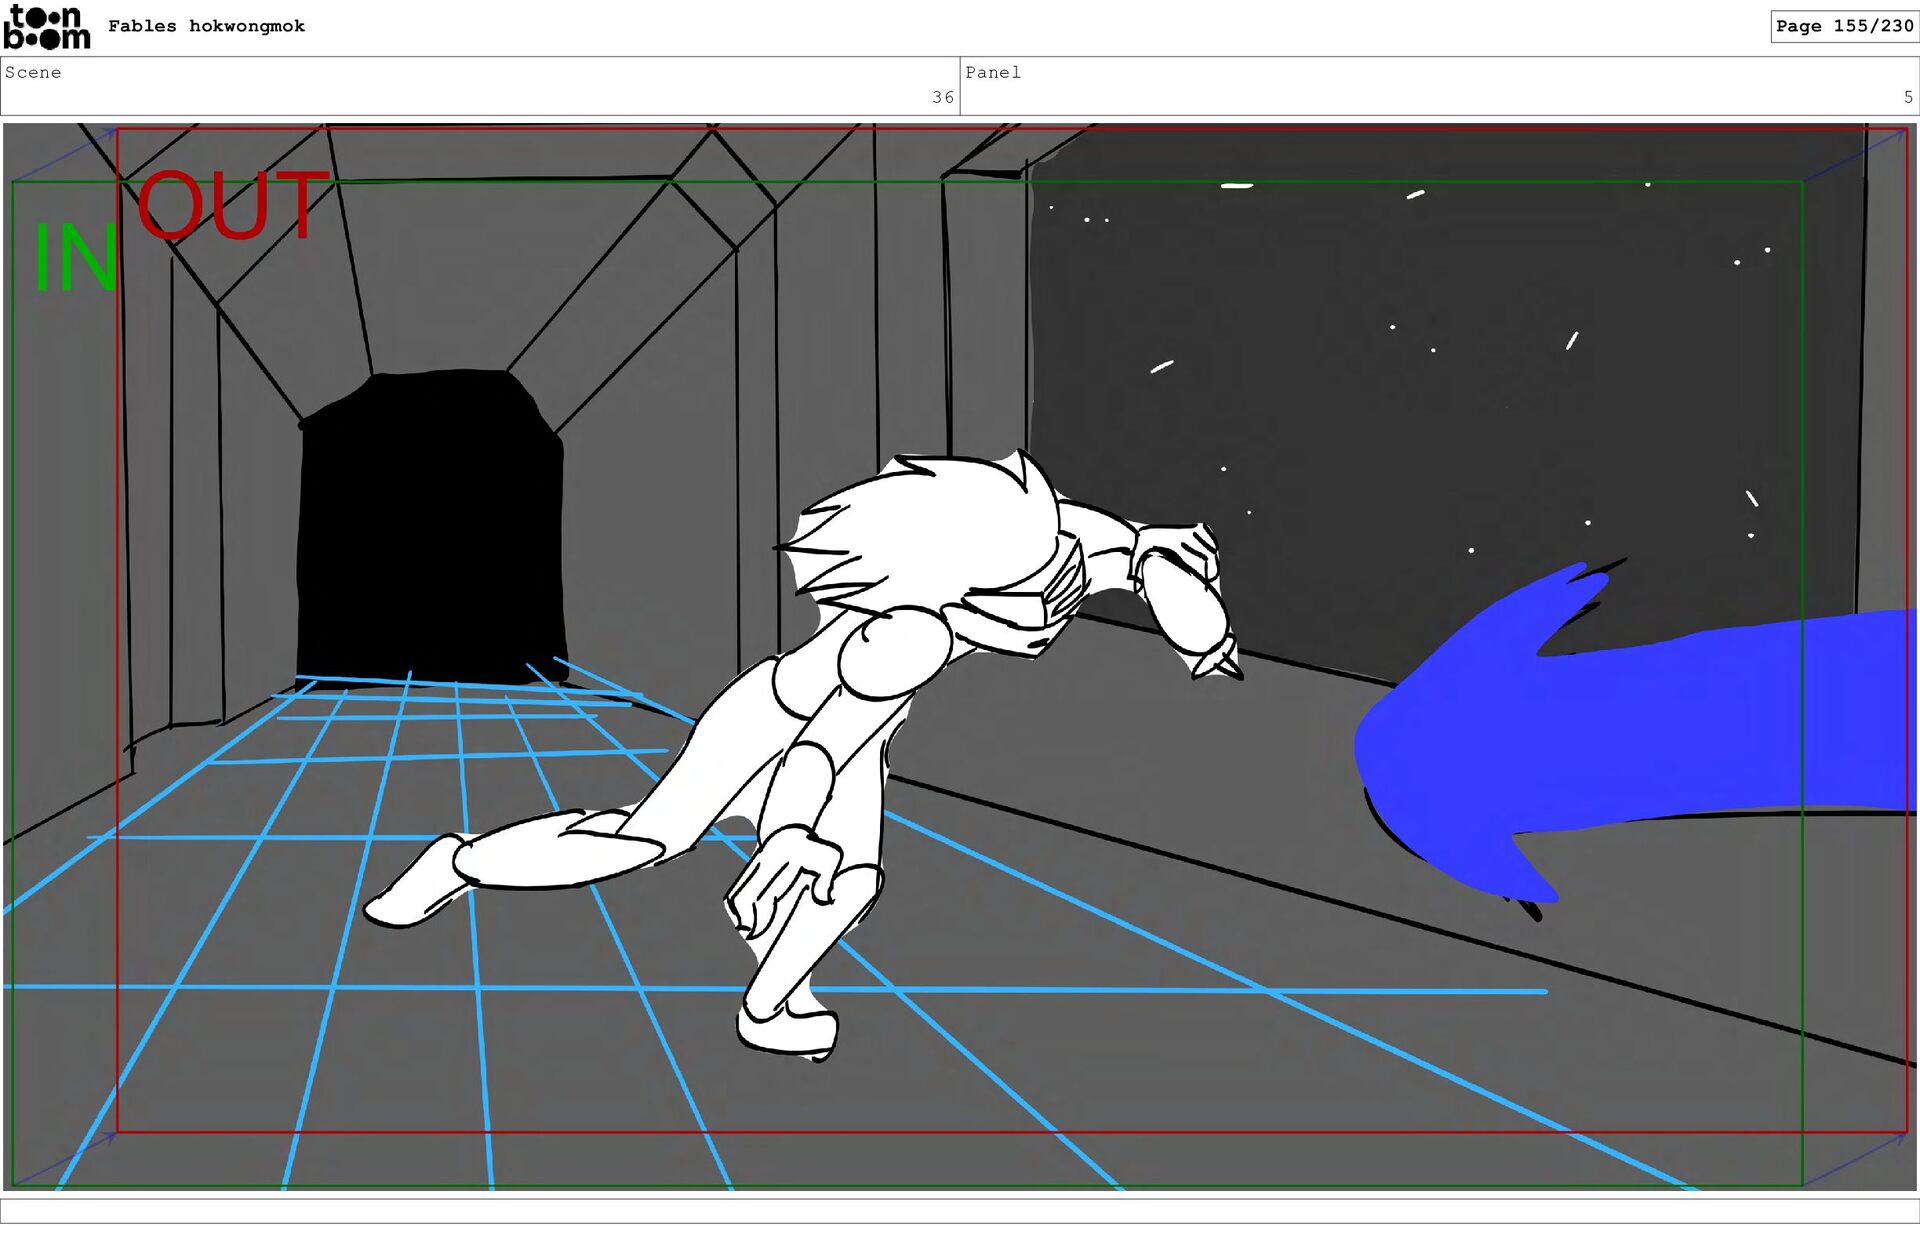Viewport: 1920px width, 1242px height.
Task: Click the Toon Boom logo
Action: click(46, 27)
